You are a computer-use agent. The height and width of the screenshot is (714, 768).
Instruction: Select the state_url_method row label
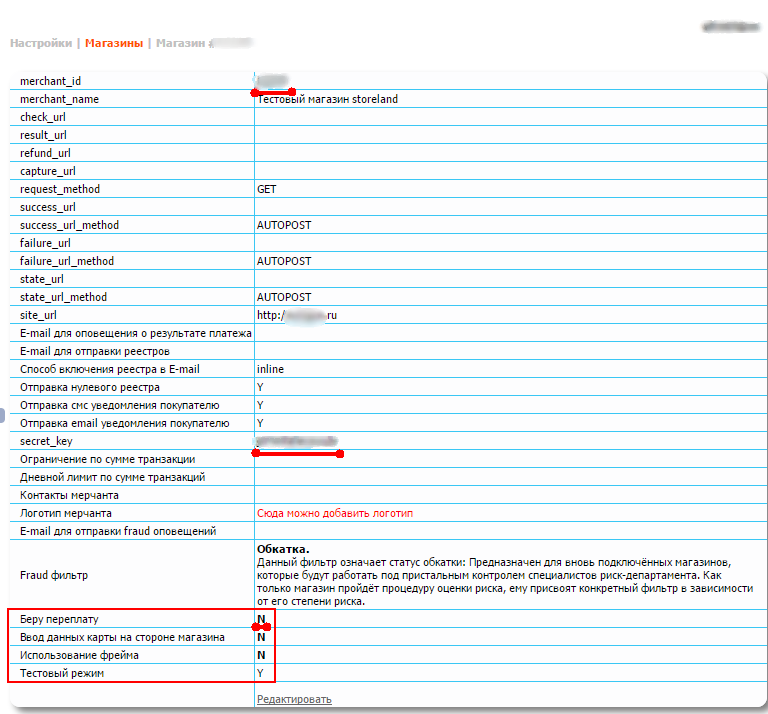pyautogui.click(x=63, y=297)
